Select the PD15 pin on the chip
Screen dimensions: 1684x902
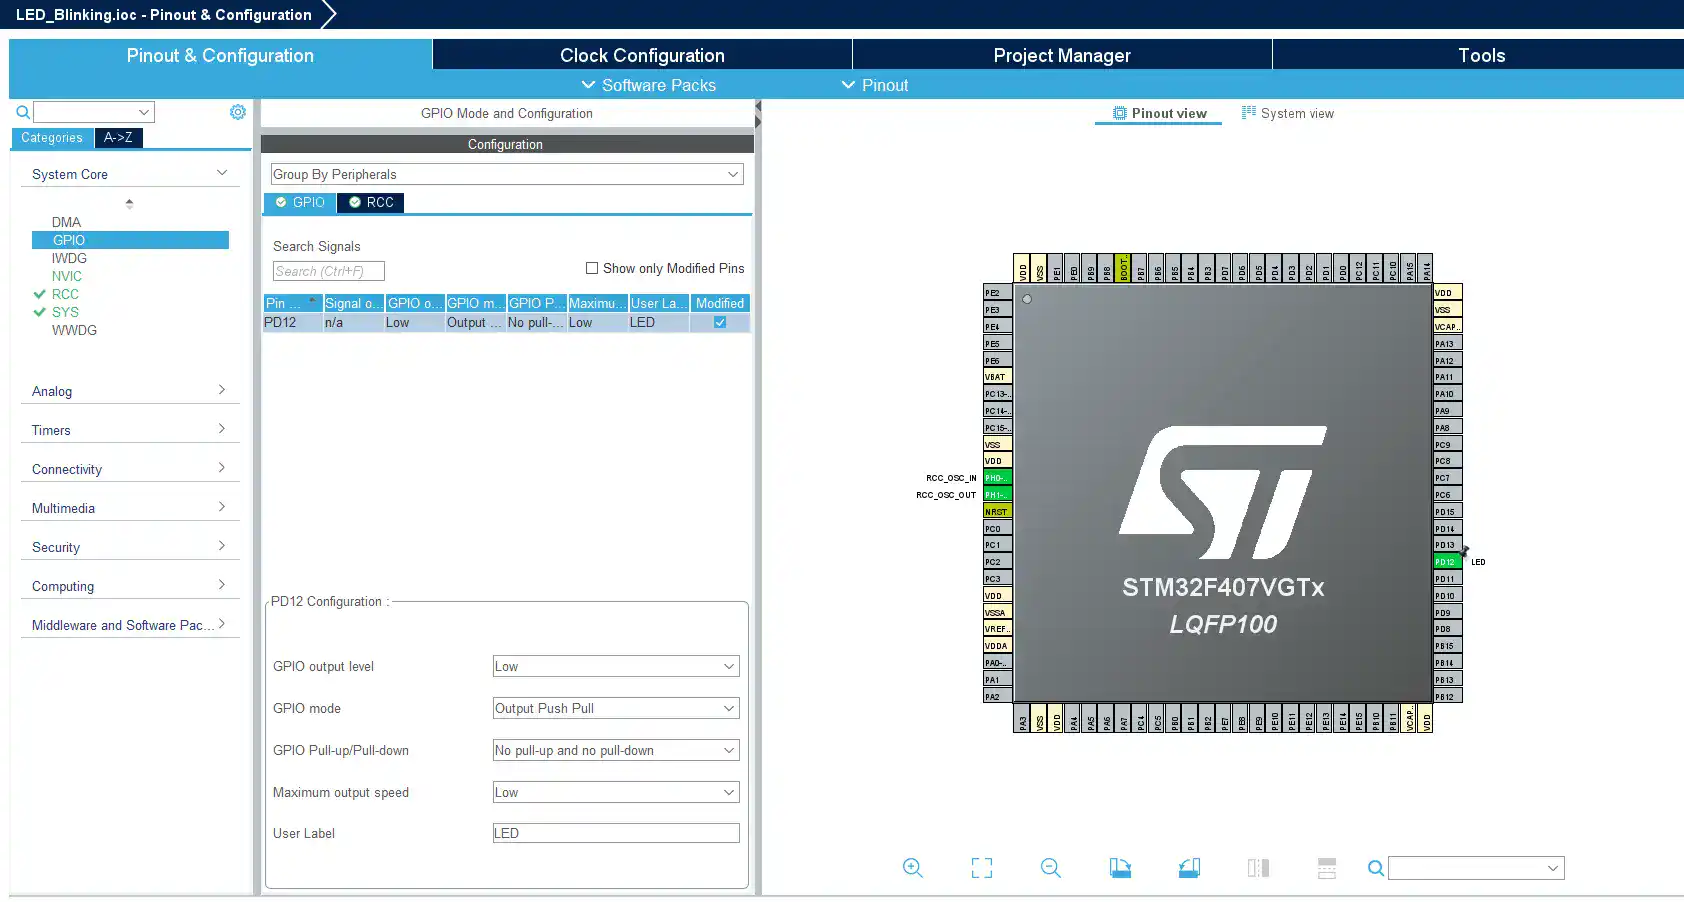point(1447,512)
